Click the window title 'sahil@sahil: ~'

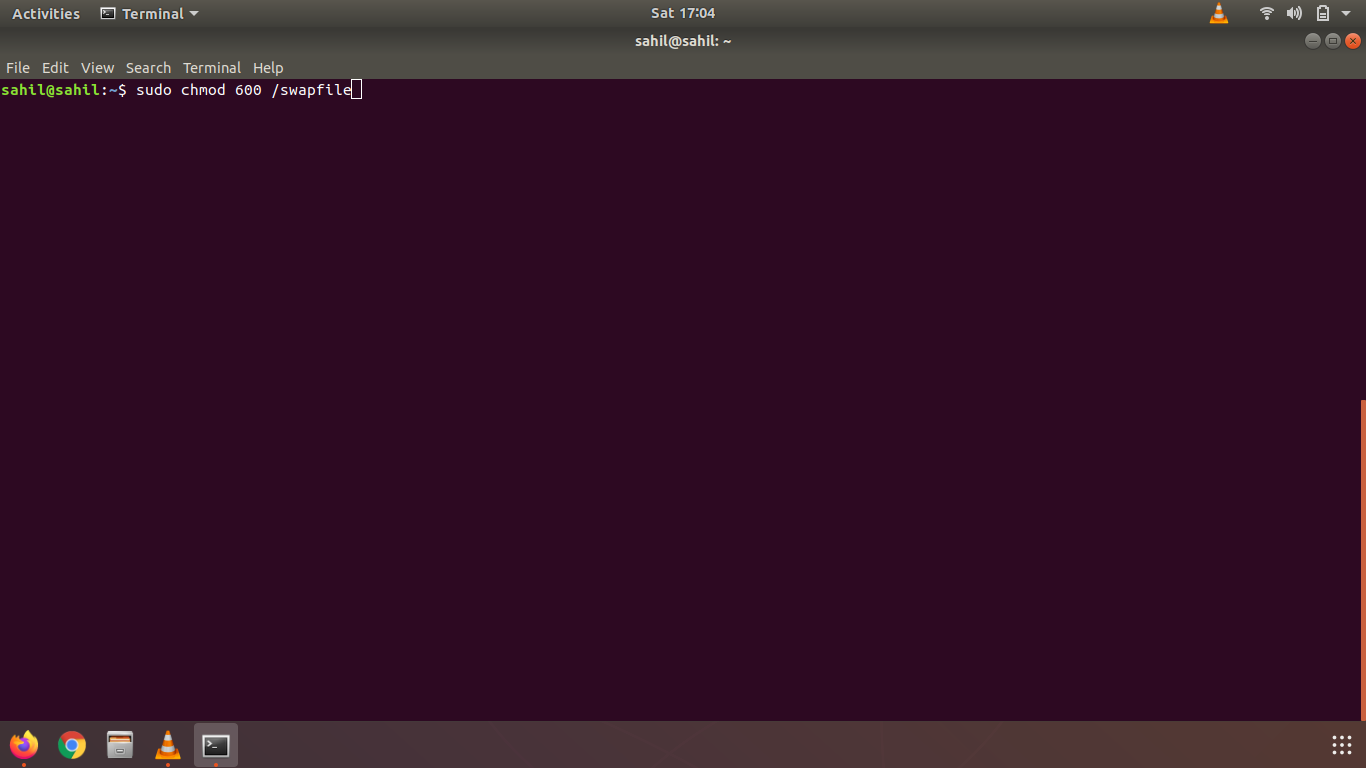(x=683, y=41)
